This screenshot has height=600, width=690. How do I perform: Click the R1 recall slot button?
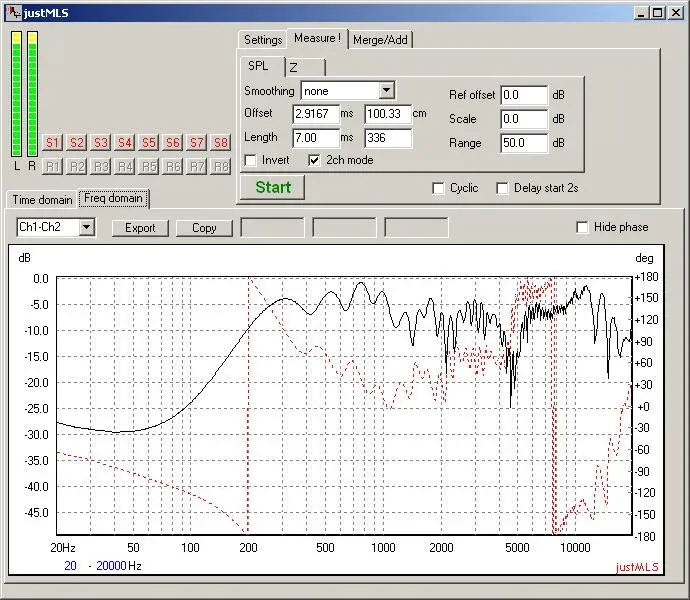point(52,166)
